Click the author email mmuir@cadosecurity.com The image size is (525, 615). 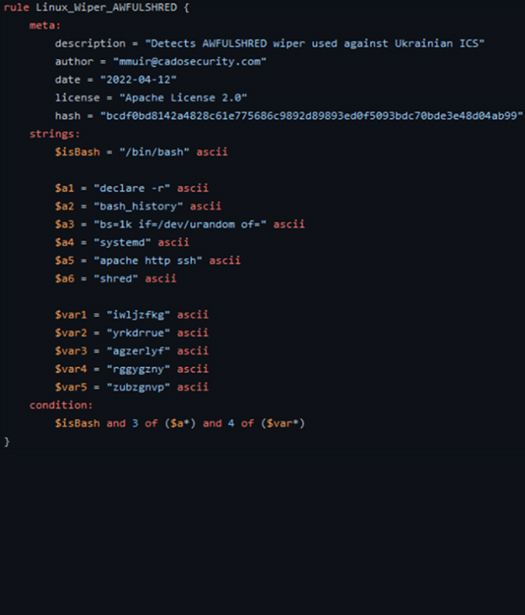click(x=190, y=62)
